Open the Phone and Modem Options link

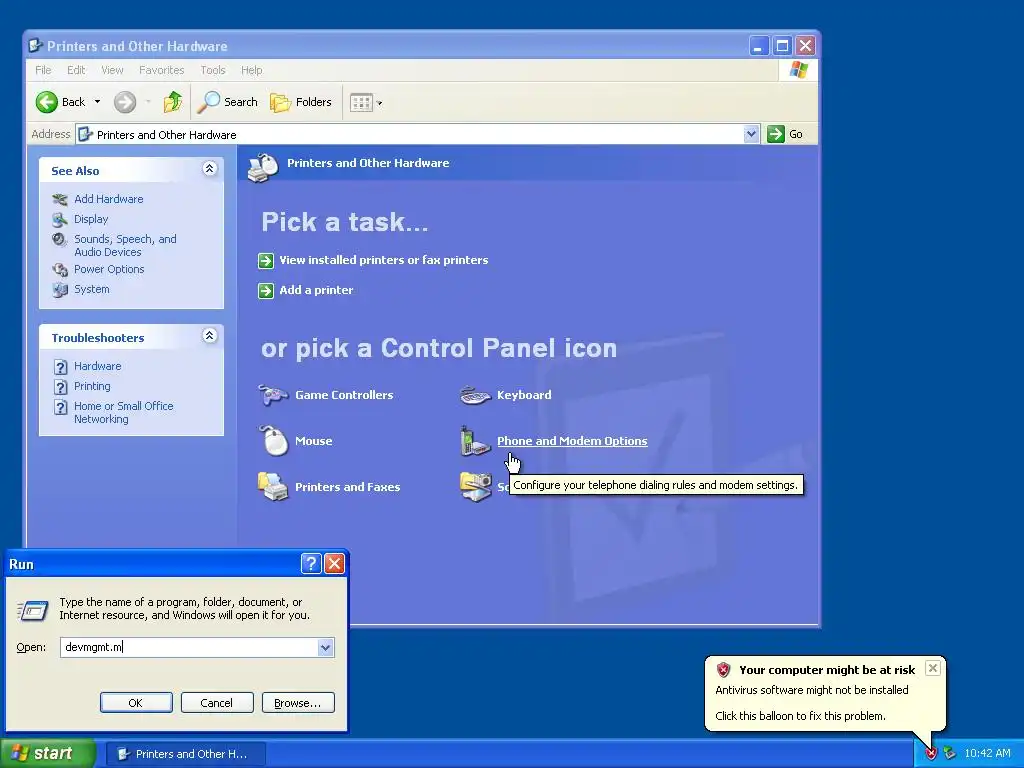coord(572,441)
